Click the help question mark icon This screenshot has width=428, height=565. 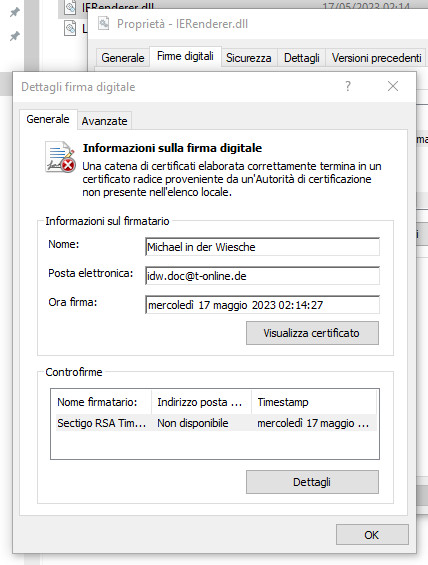[x=348, y=86]
